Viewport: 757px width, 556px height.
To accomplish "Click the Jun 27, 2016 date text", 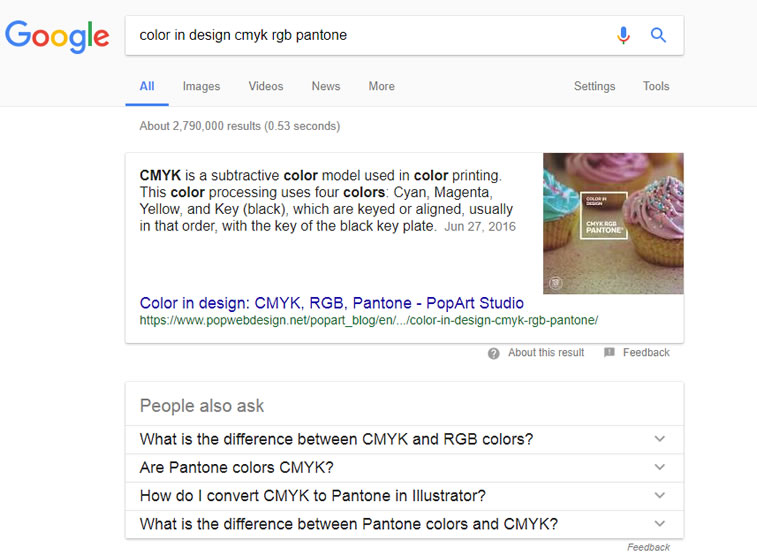I will tap(480, 226).
